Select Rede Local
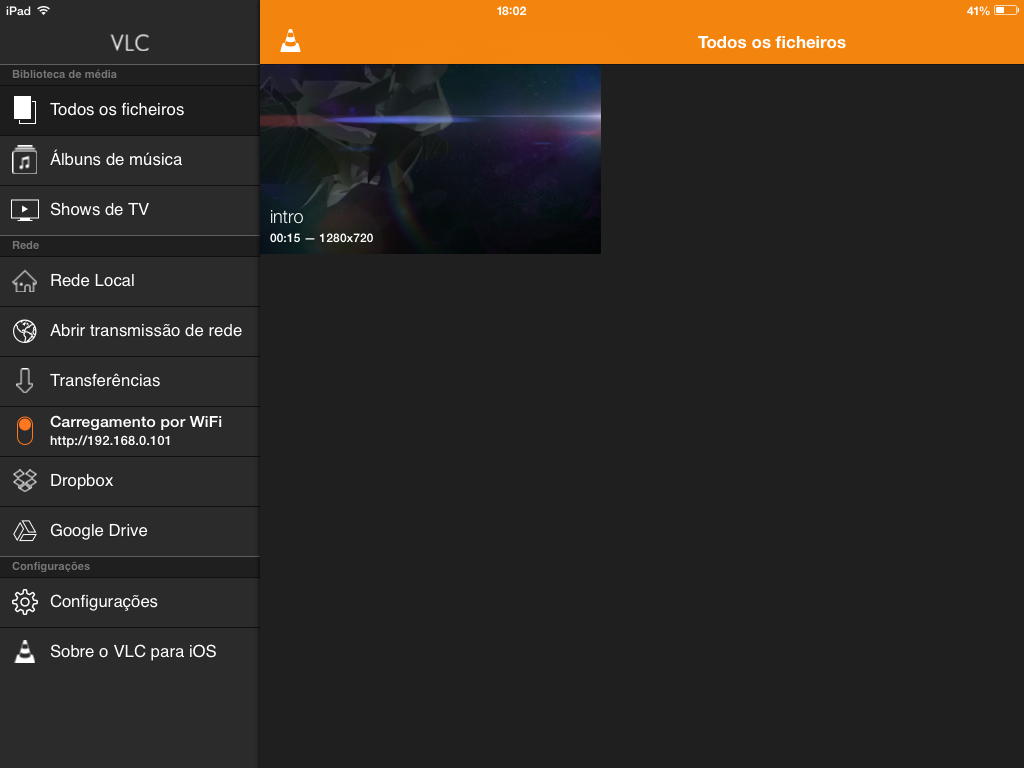Viewport: 1024px width, 768px height. point(129,281)
